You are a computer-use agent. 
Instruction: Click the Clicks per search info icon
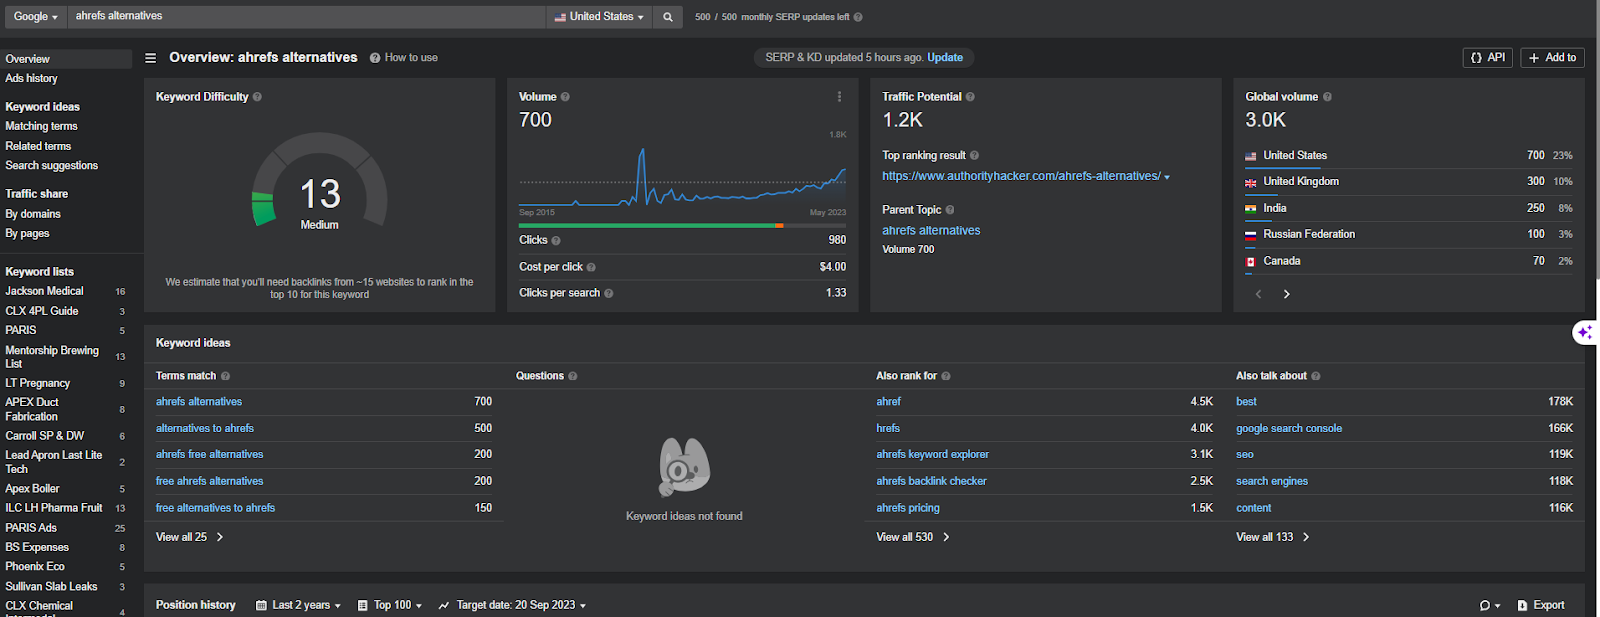tap(609, 293)
